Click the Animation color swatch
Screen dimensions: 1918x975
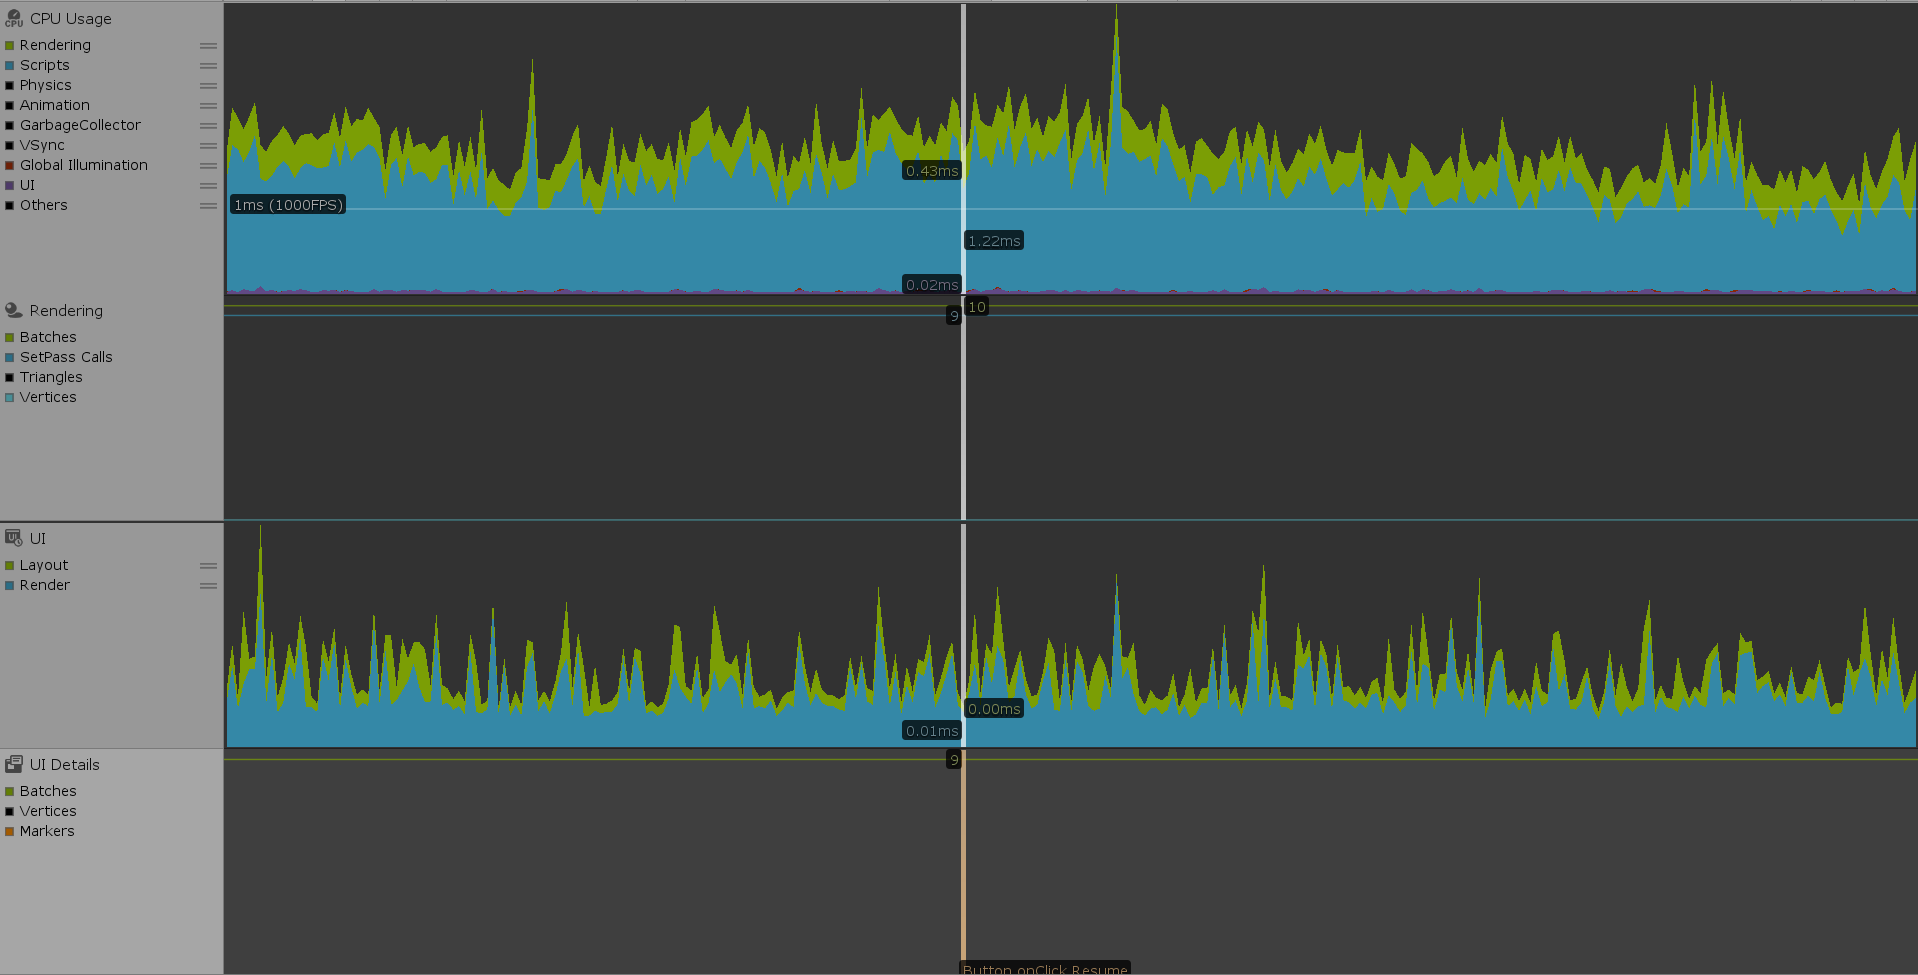click(10, 106)
